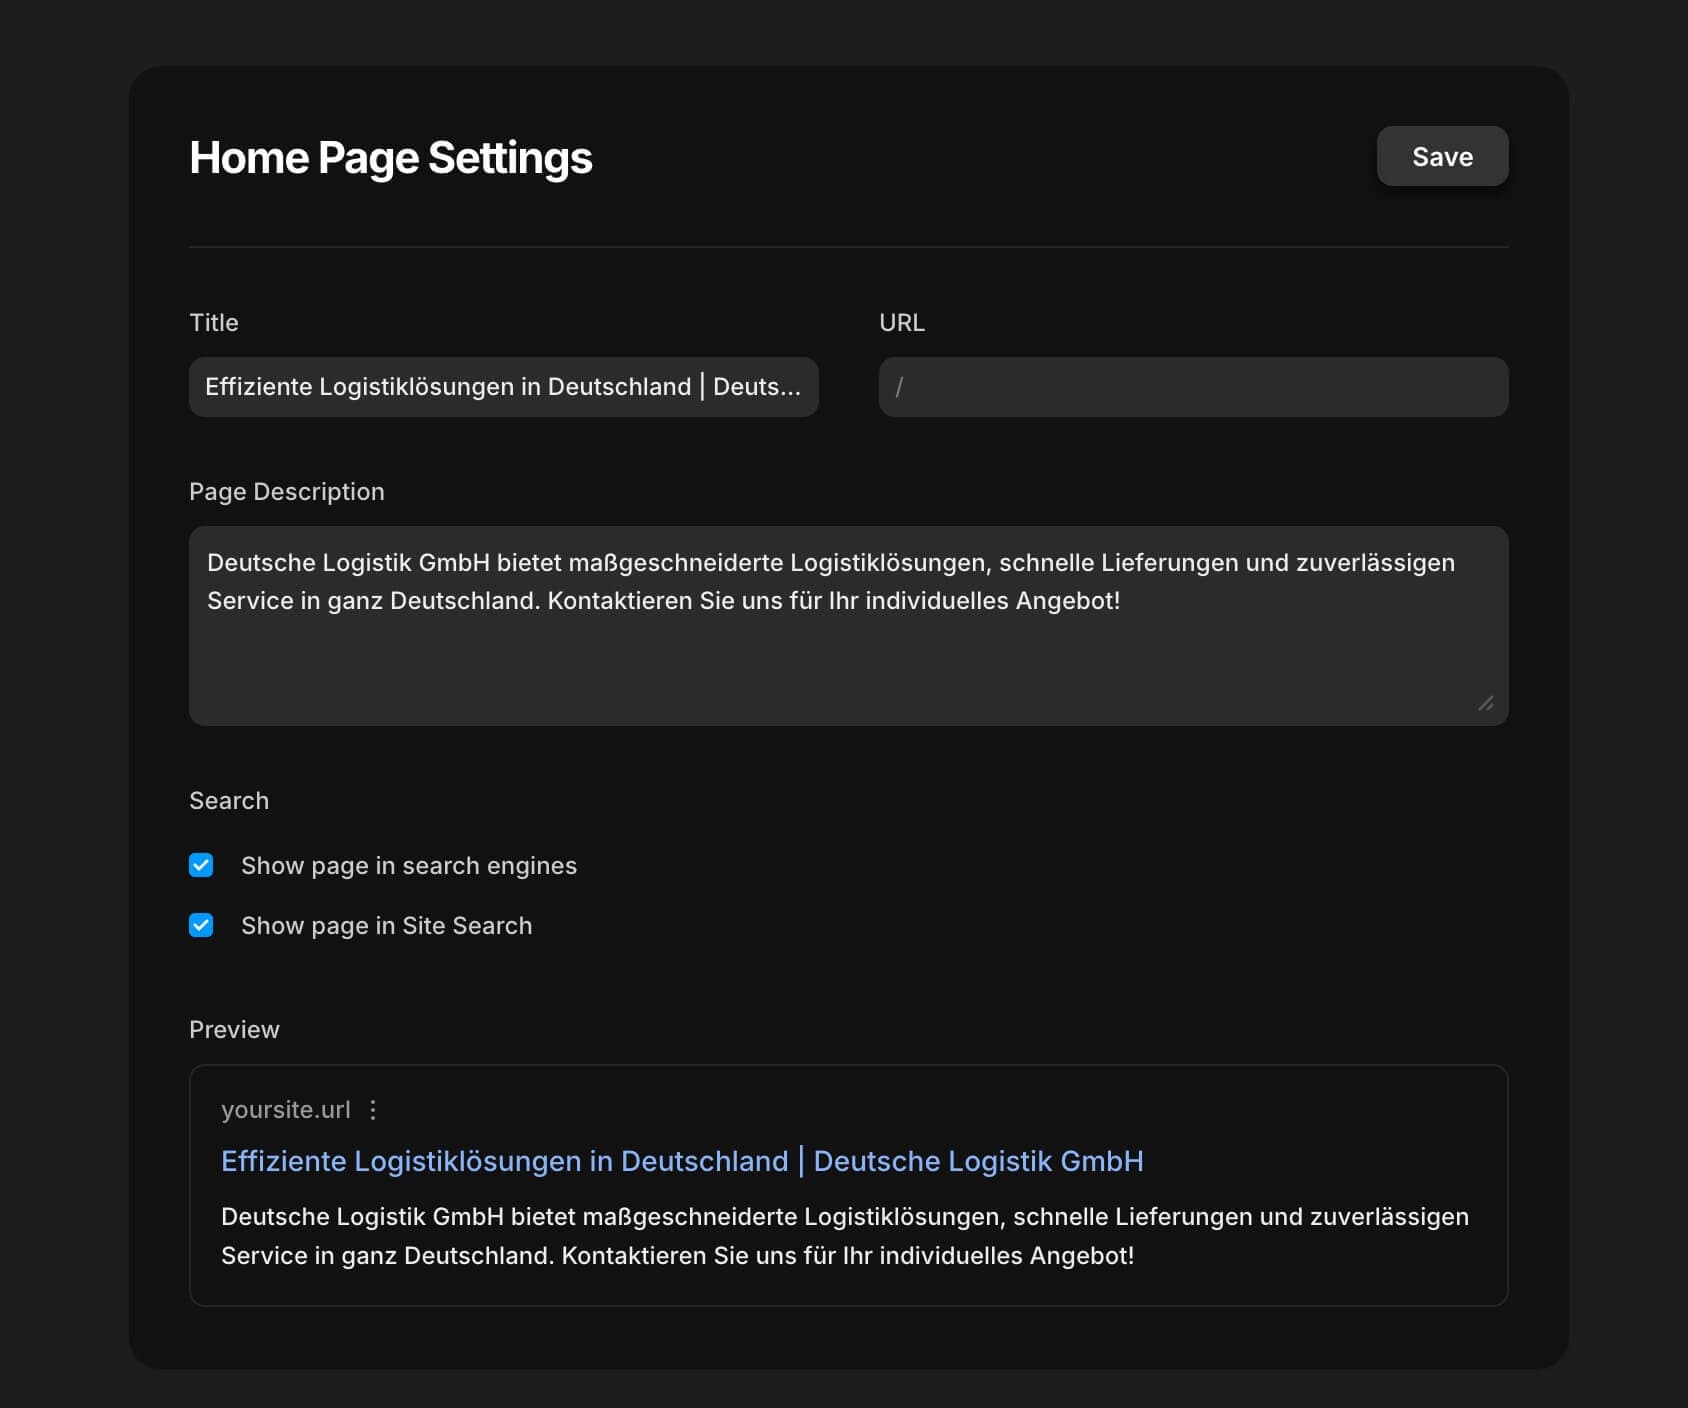
Task: Click the three-dot menu icon beside yoursite.url
Action: tap(374, 1109)
